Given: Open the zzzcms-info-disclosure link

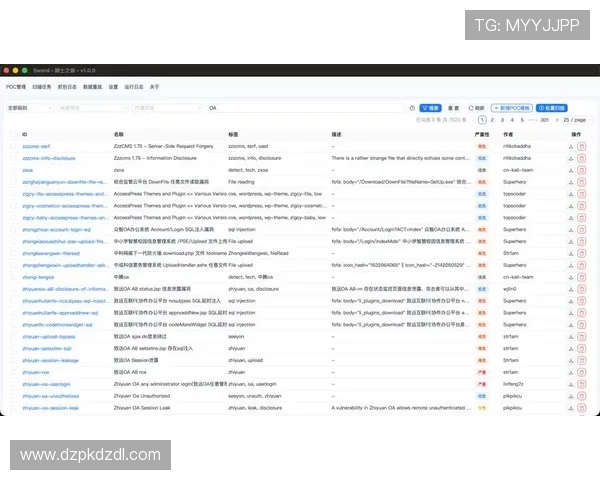Looking at the screenshot, I should [x=48, y=158].
